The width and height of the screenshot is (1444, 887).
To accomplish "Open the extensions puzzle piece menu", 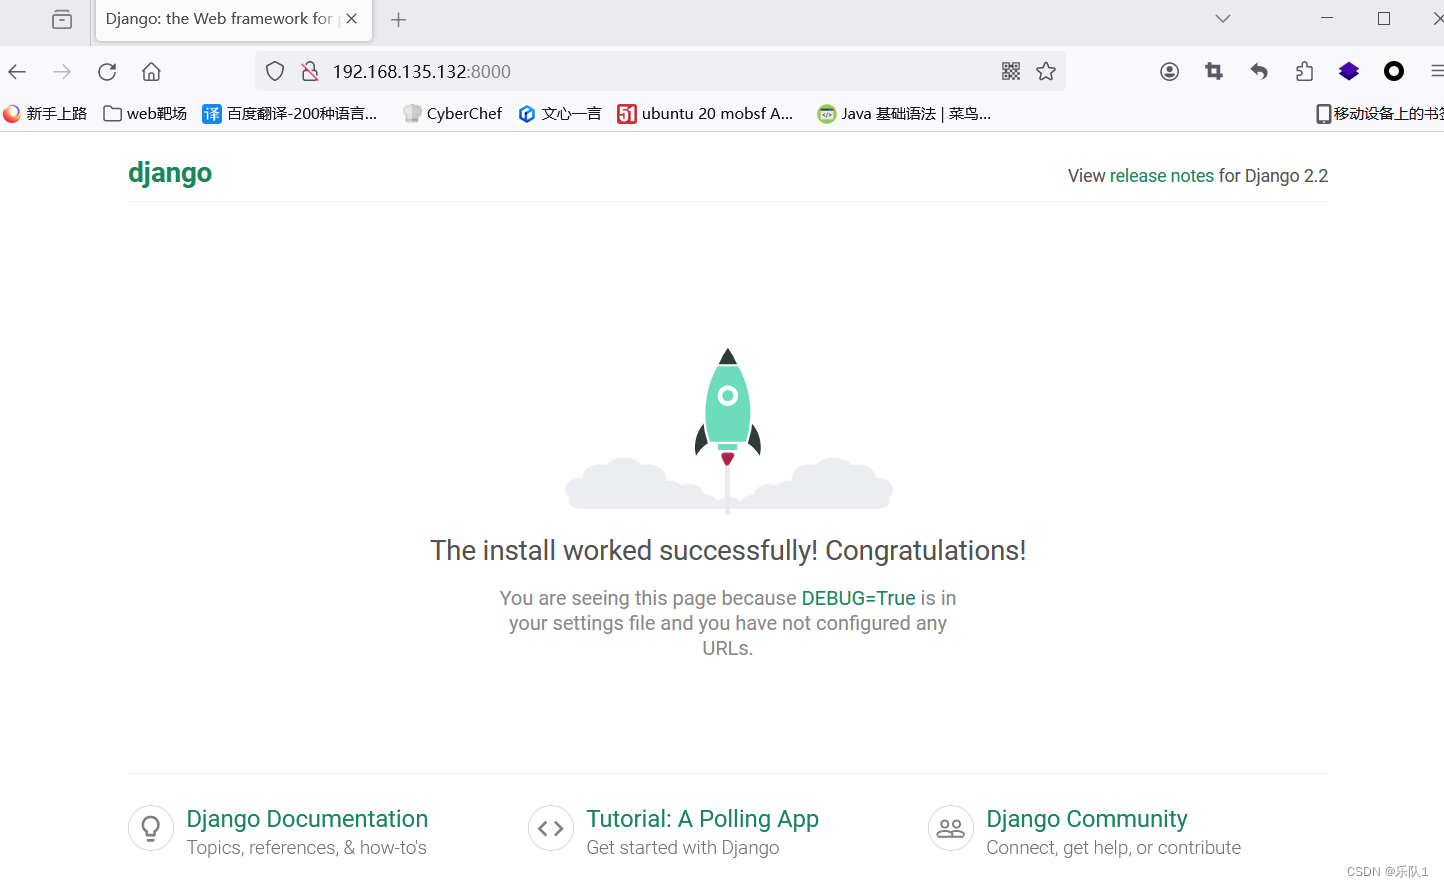I will coord(1304,71).
